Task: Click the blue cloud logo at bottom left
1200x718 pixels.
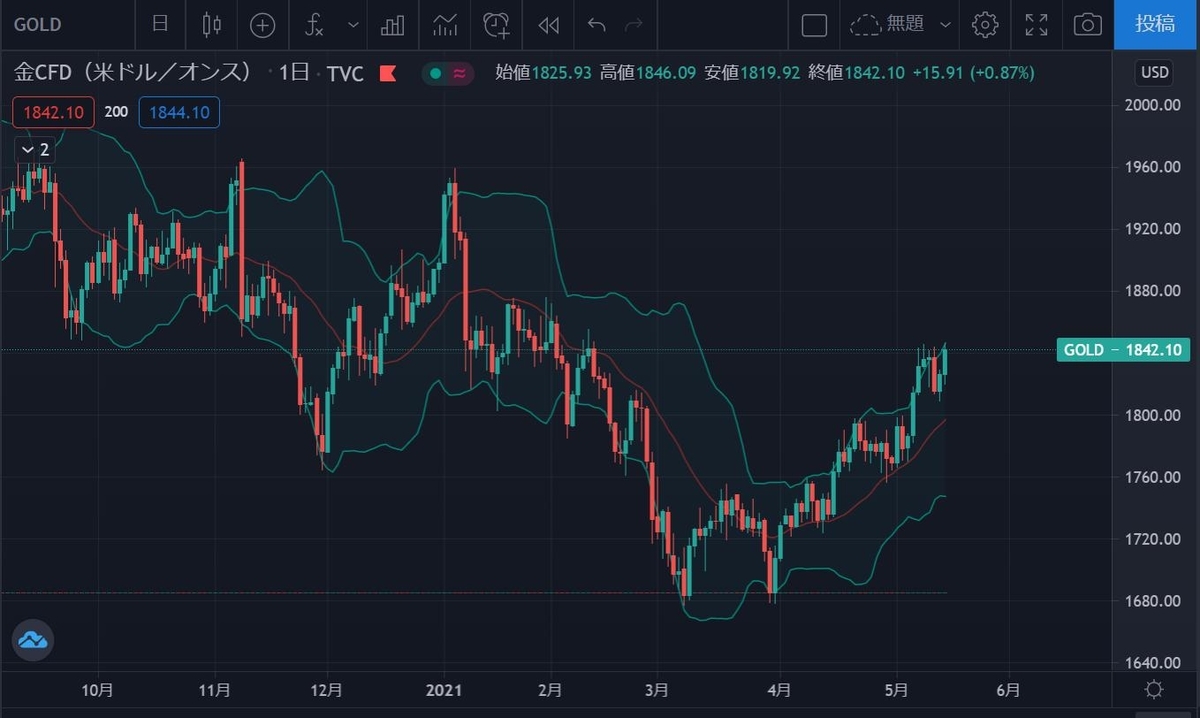Action: pyautogui.click(x=33, y=639)
